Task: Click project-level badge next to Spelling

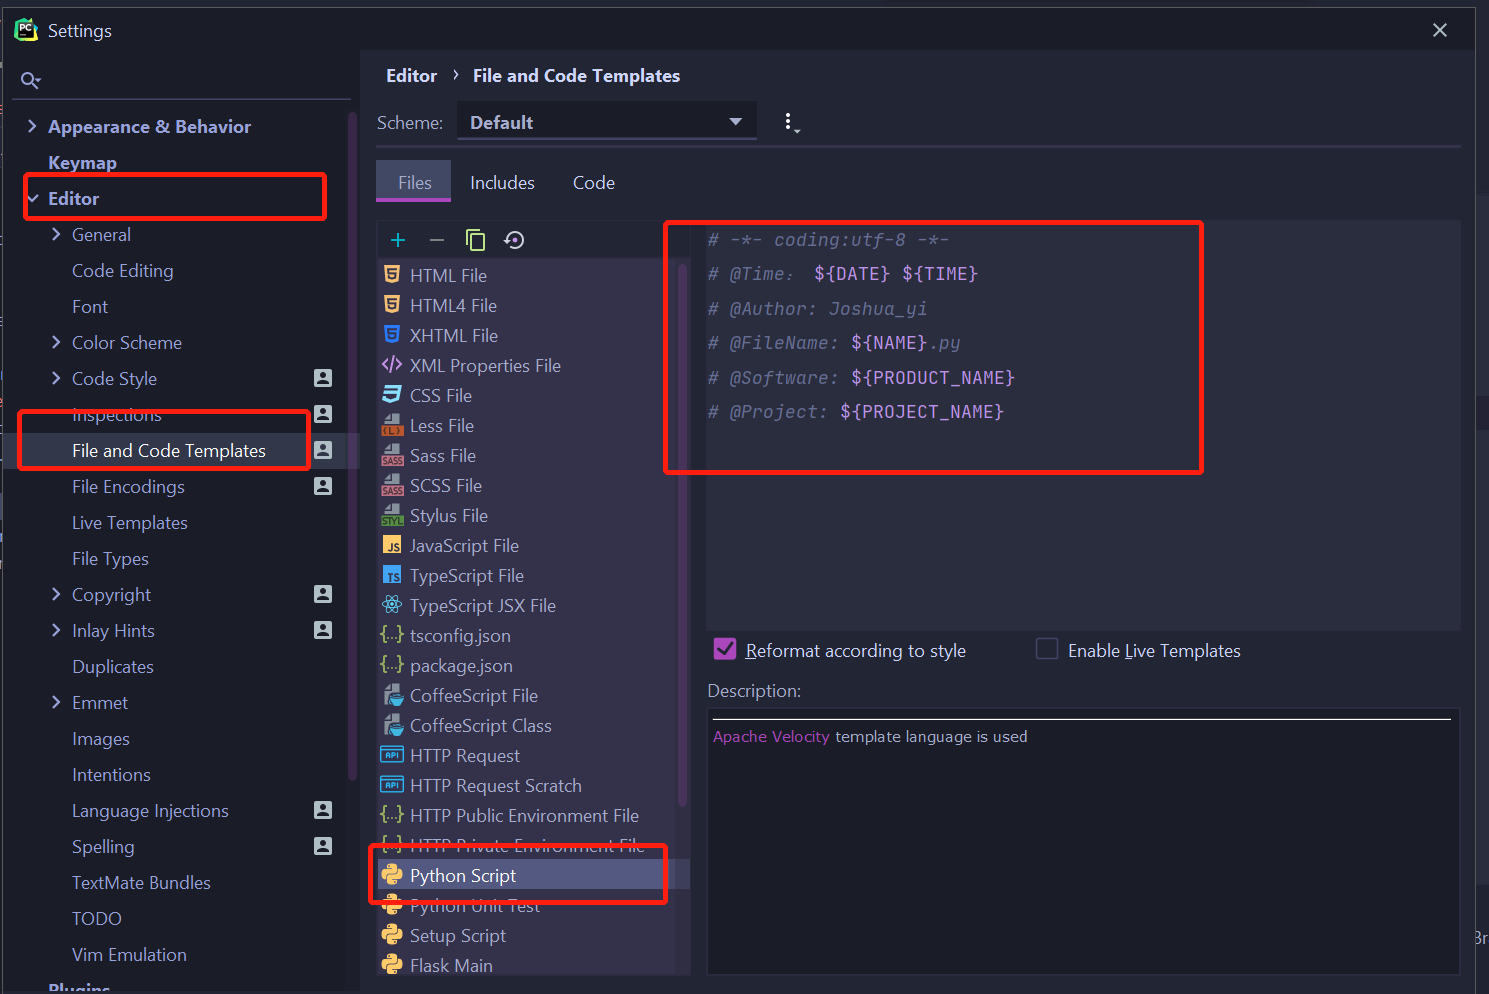Action: click(323, 846)
